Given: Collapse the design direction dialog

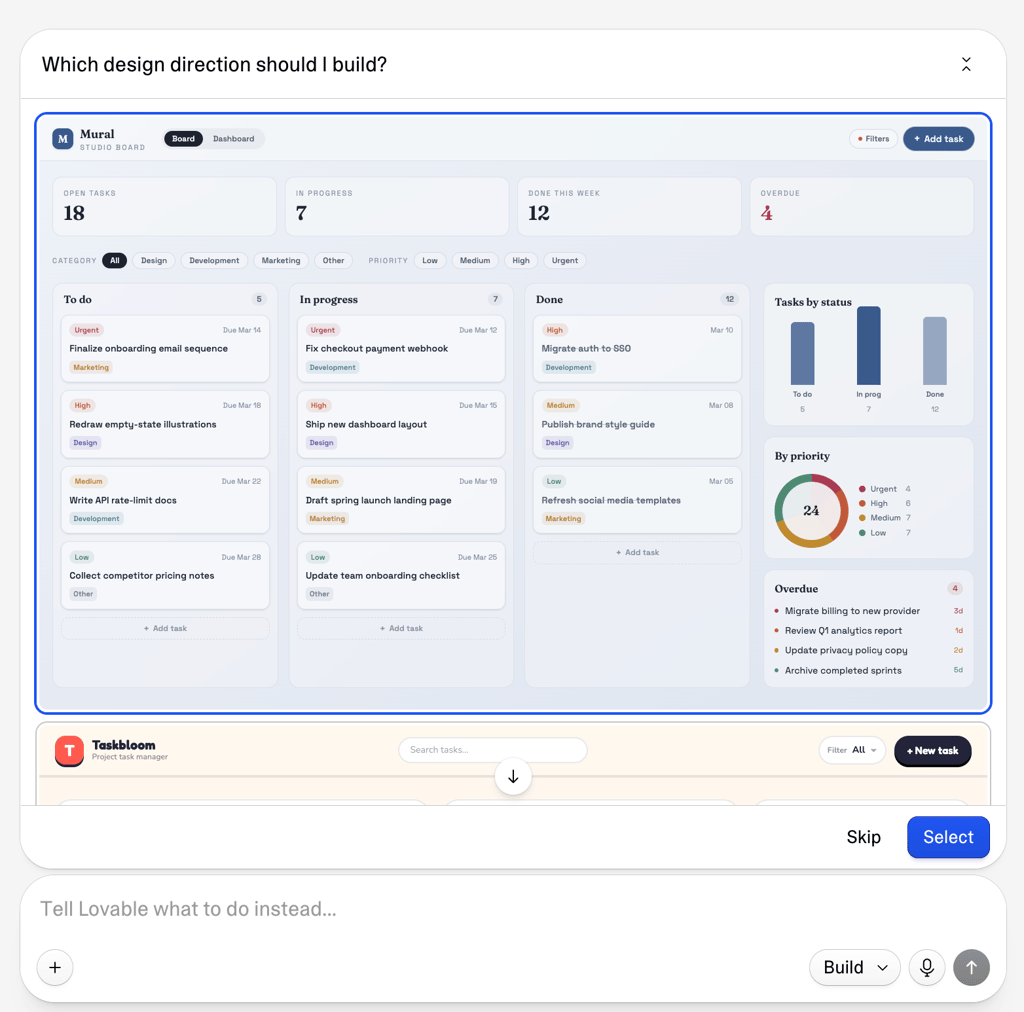Looking at the screenshot, I should [x=966, y=64].
